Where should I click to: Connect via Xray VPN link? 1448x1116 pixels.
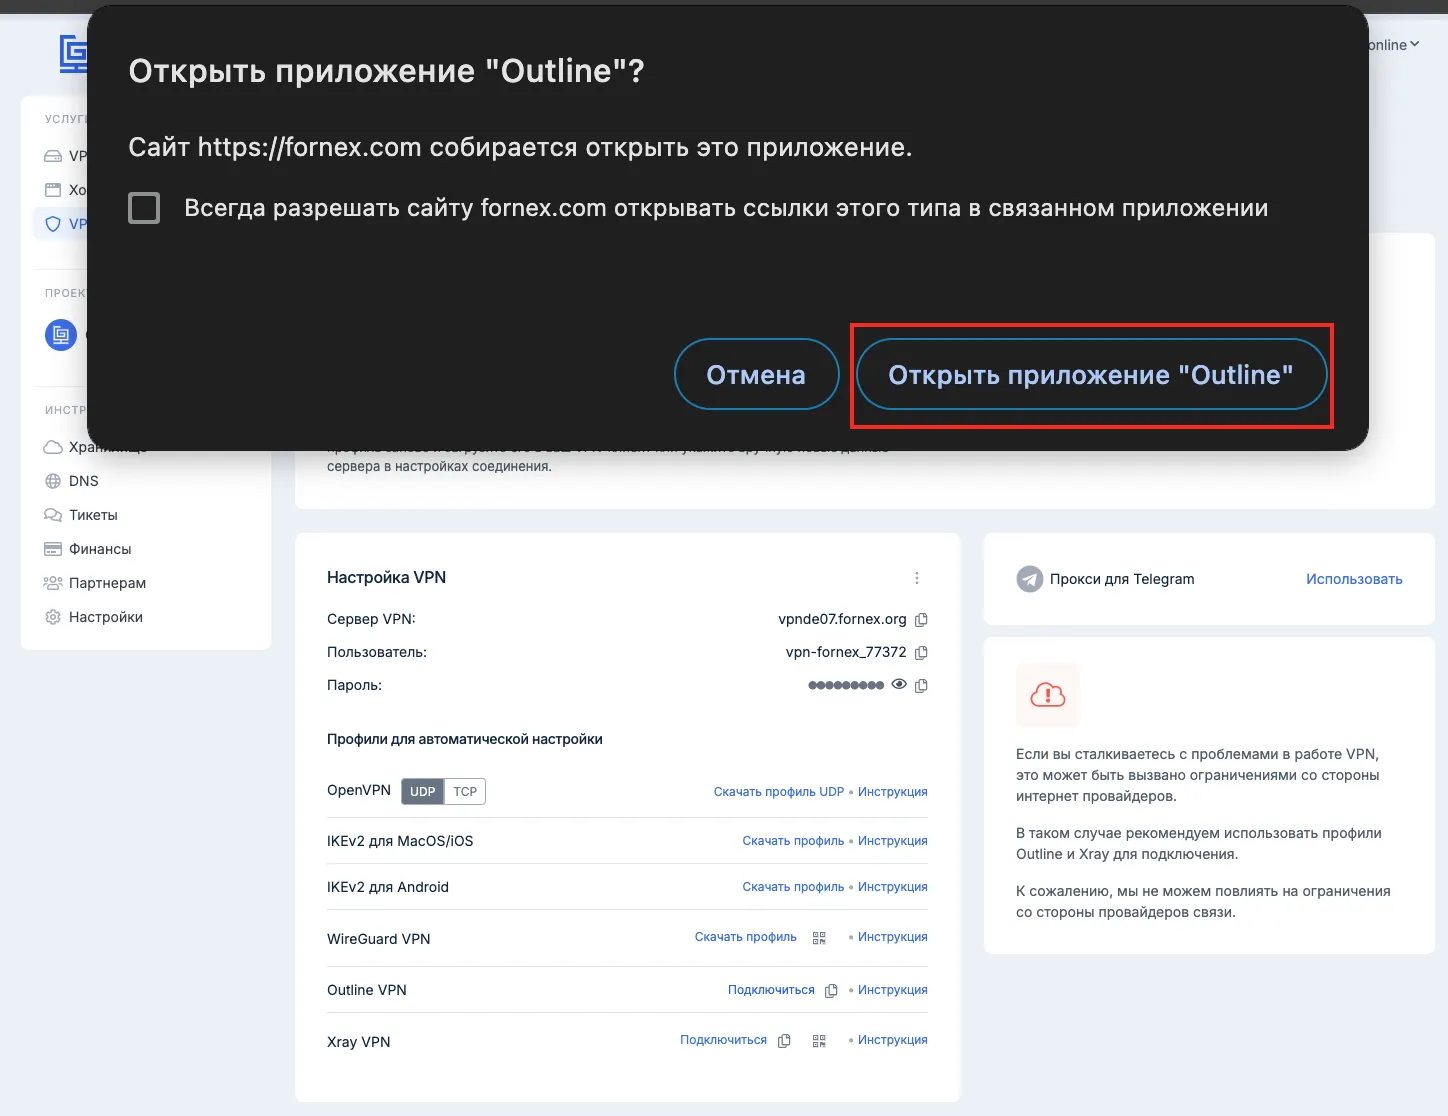pyautogui.click(x=723, y=1040)
